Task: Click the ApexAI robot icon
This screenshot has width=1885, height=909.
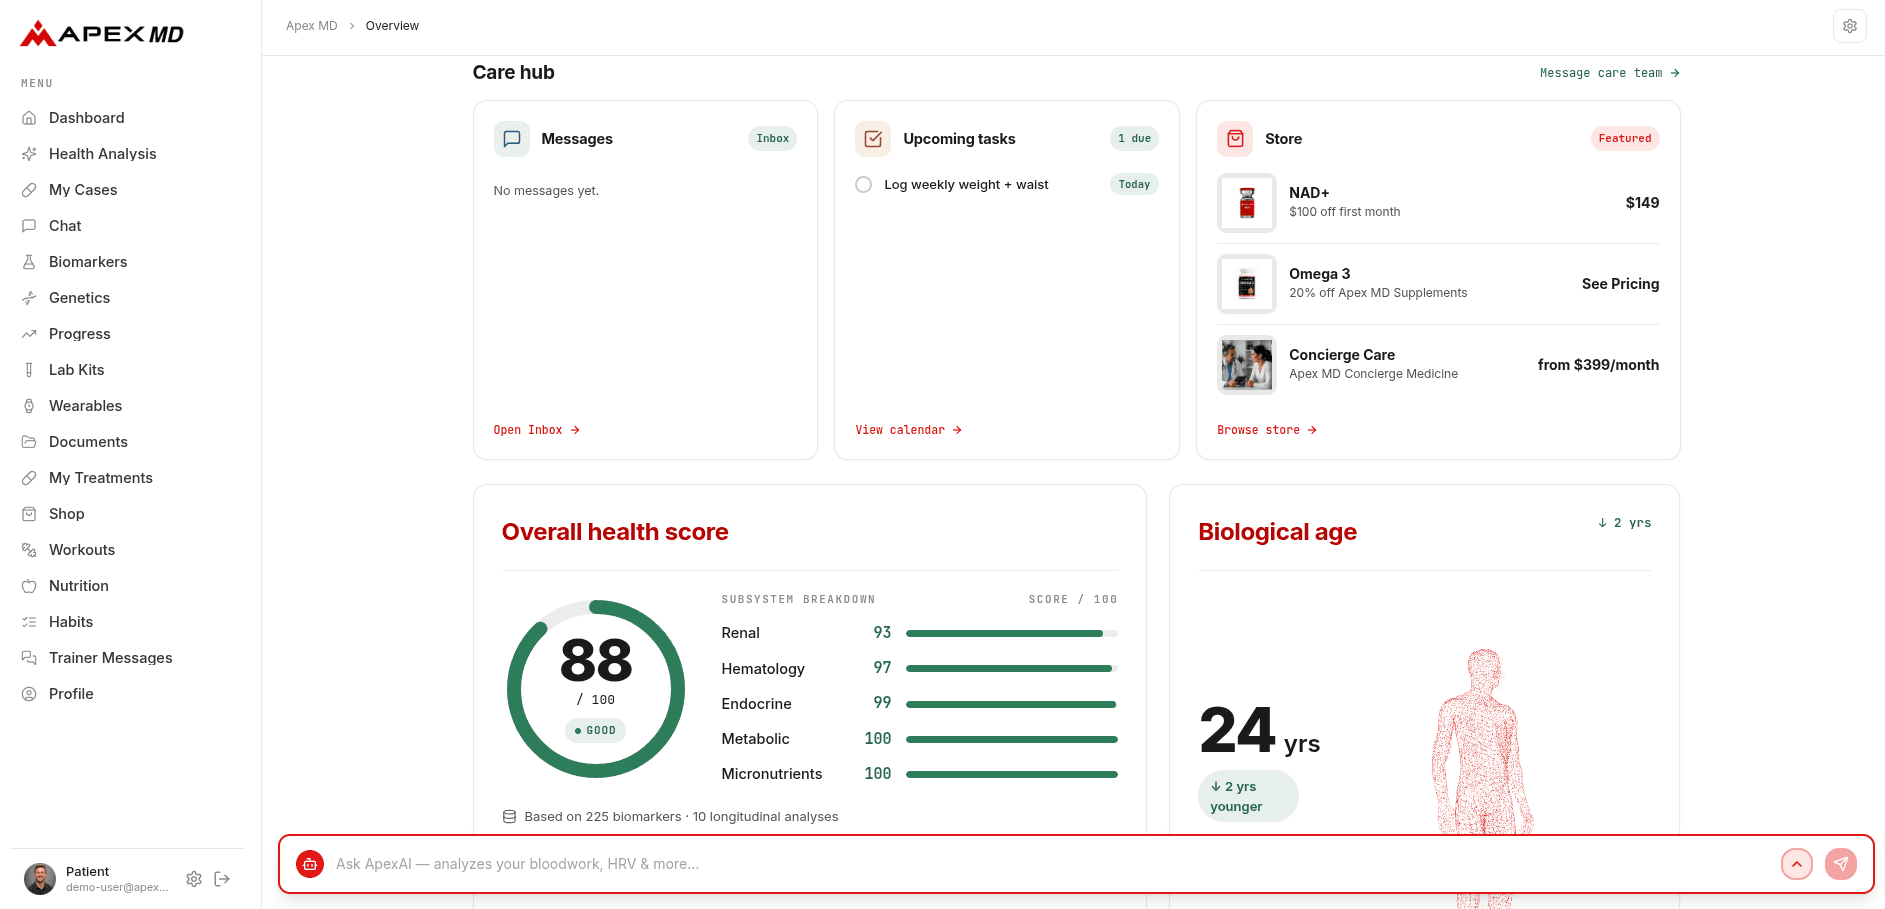Action: (x=310, y=864)
